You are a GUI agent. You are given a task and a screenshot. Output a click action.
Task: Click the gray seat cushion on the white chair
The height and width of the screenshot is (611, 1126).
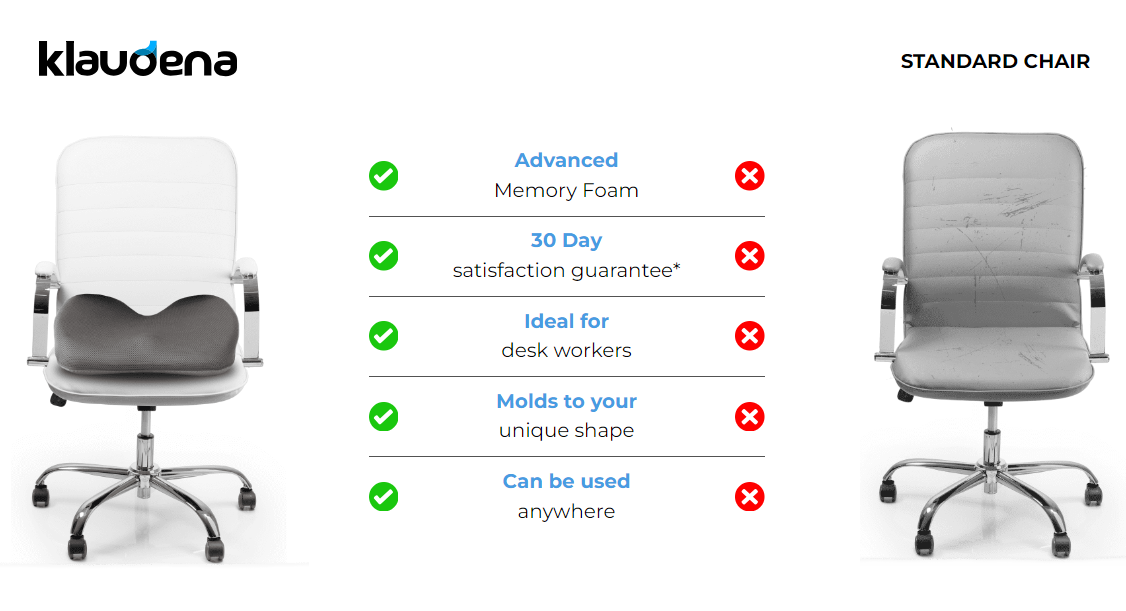pyautogui.click(x=147, y=335)
